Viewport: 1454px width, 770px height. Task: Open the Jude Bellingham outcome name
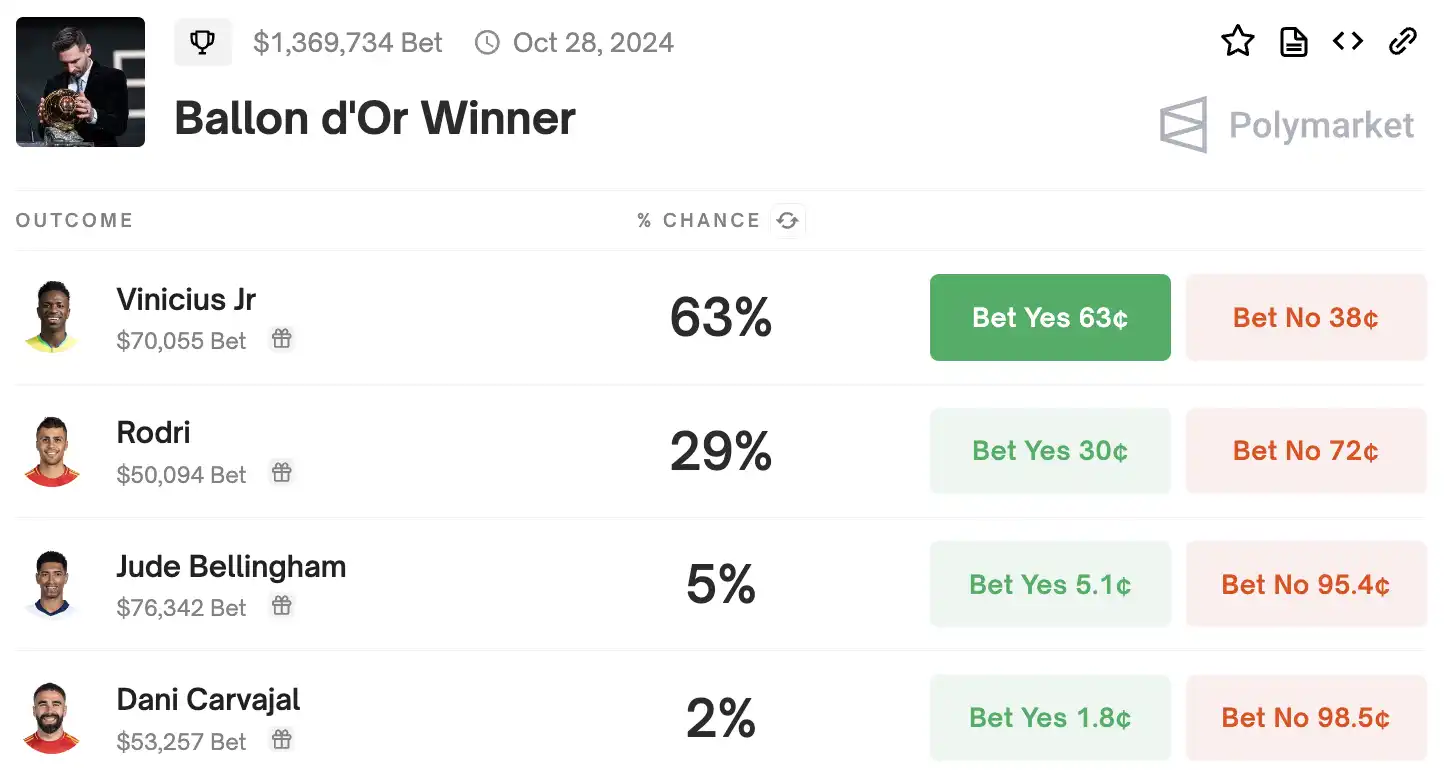[x=231, y=567]
